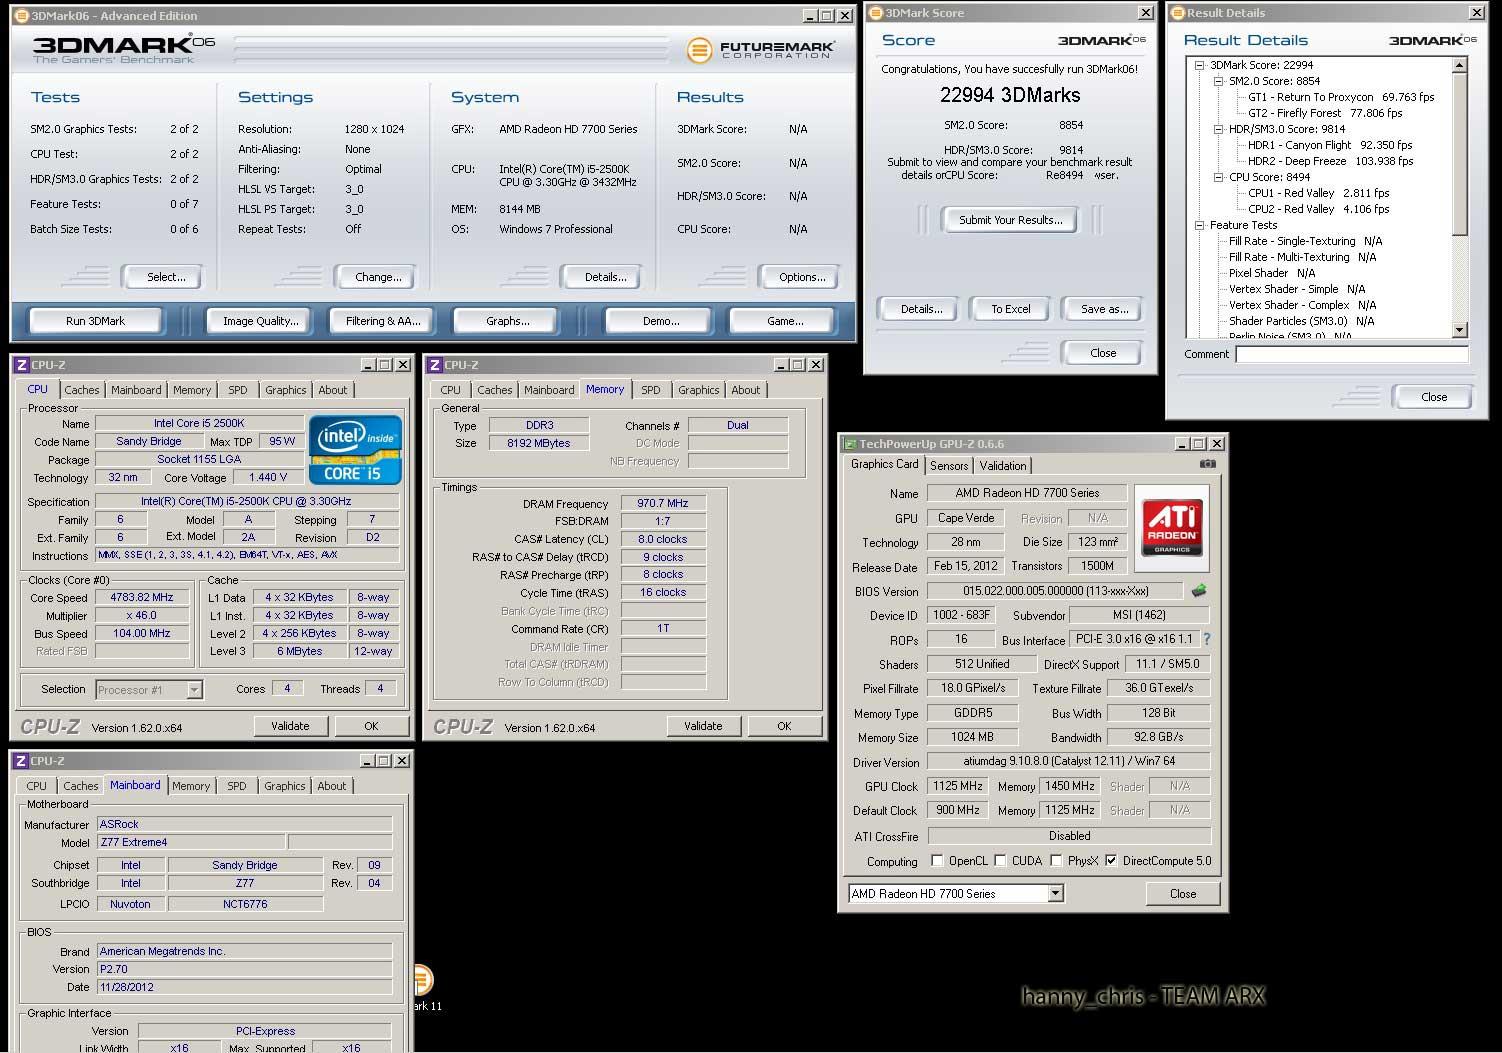Click into the Comment input field
The height and width of the screenshot is (1053, 1502).
pos(1351,354)
